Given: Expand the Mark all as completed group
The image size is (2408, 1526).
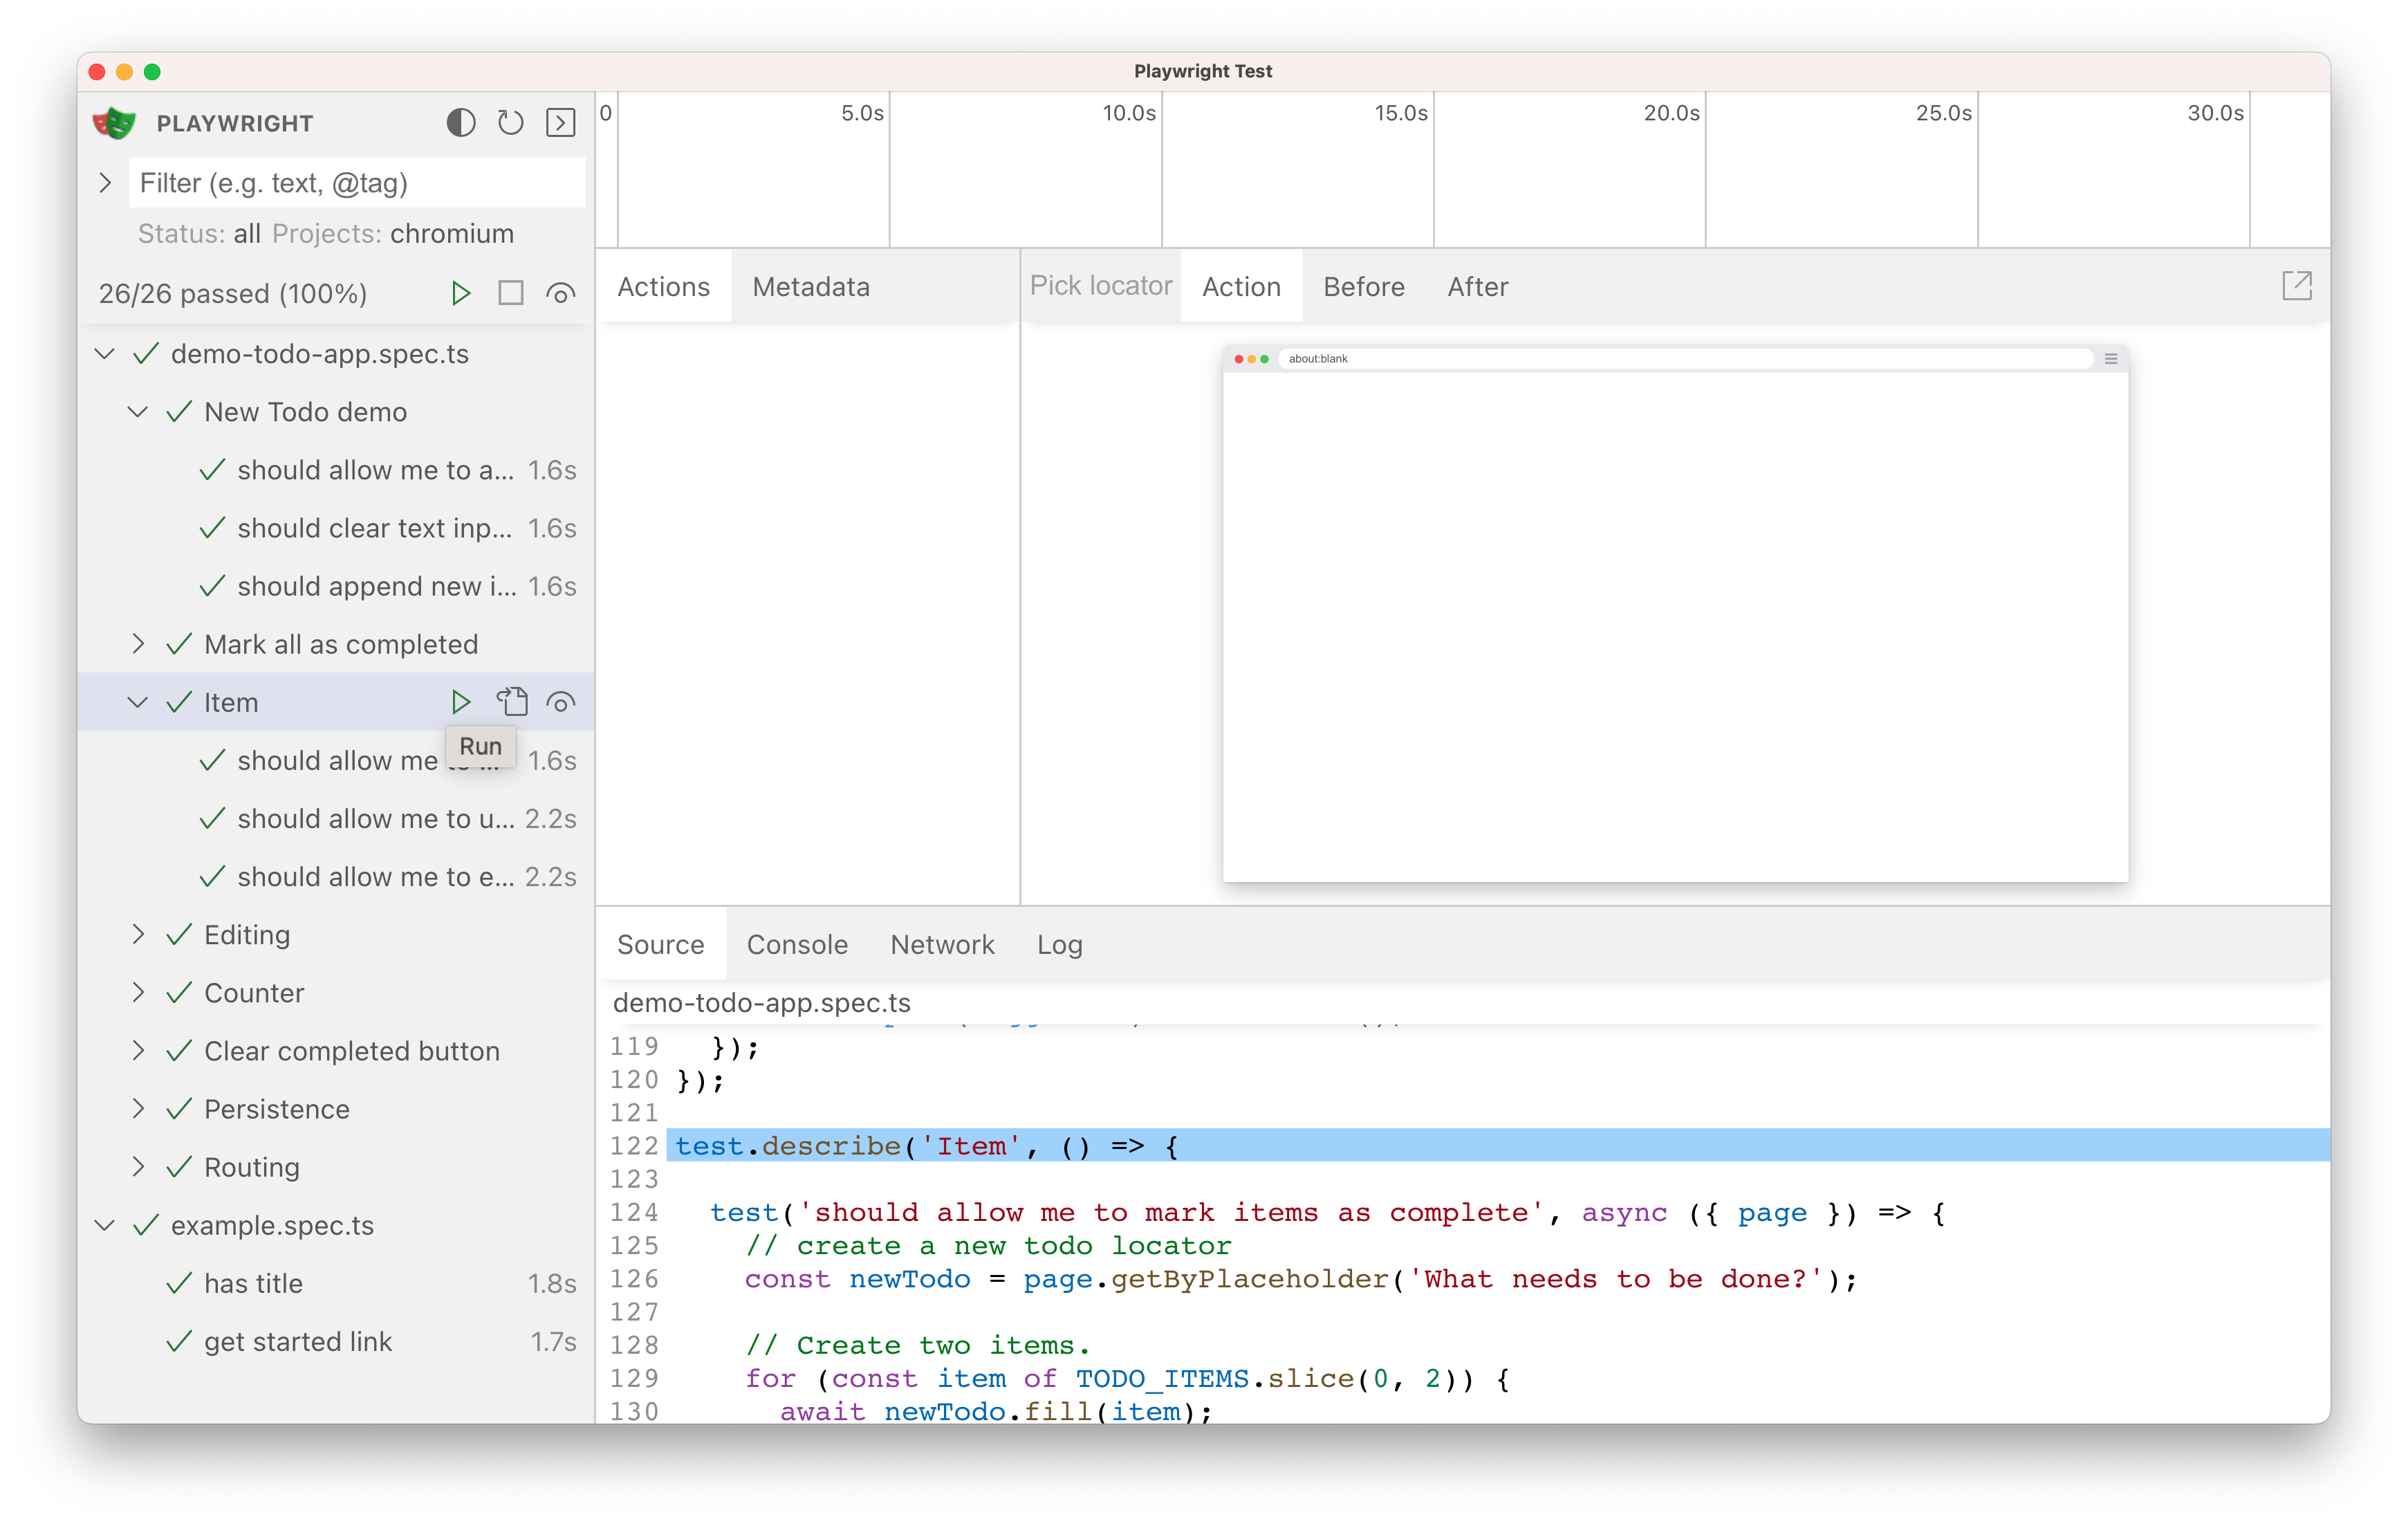Looking at the screenshot, I should point(138,644).
